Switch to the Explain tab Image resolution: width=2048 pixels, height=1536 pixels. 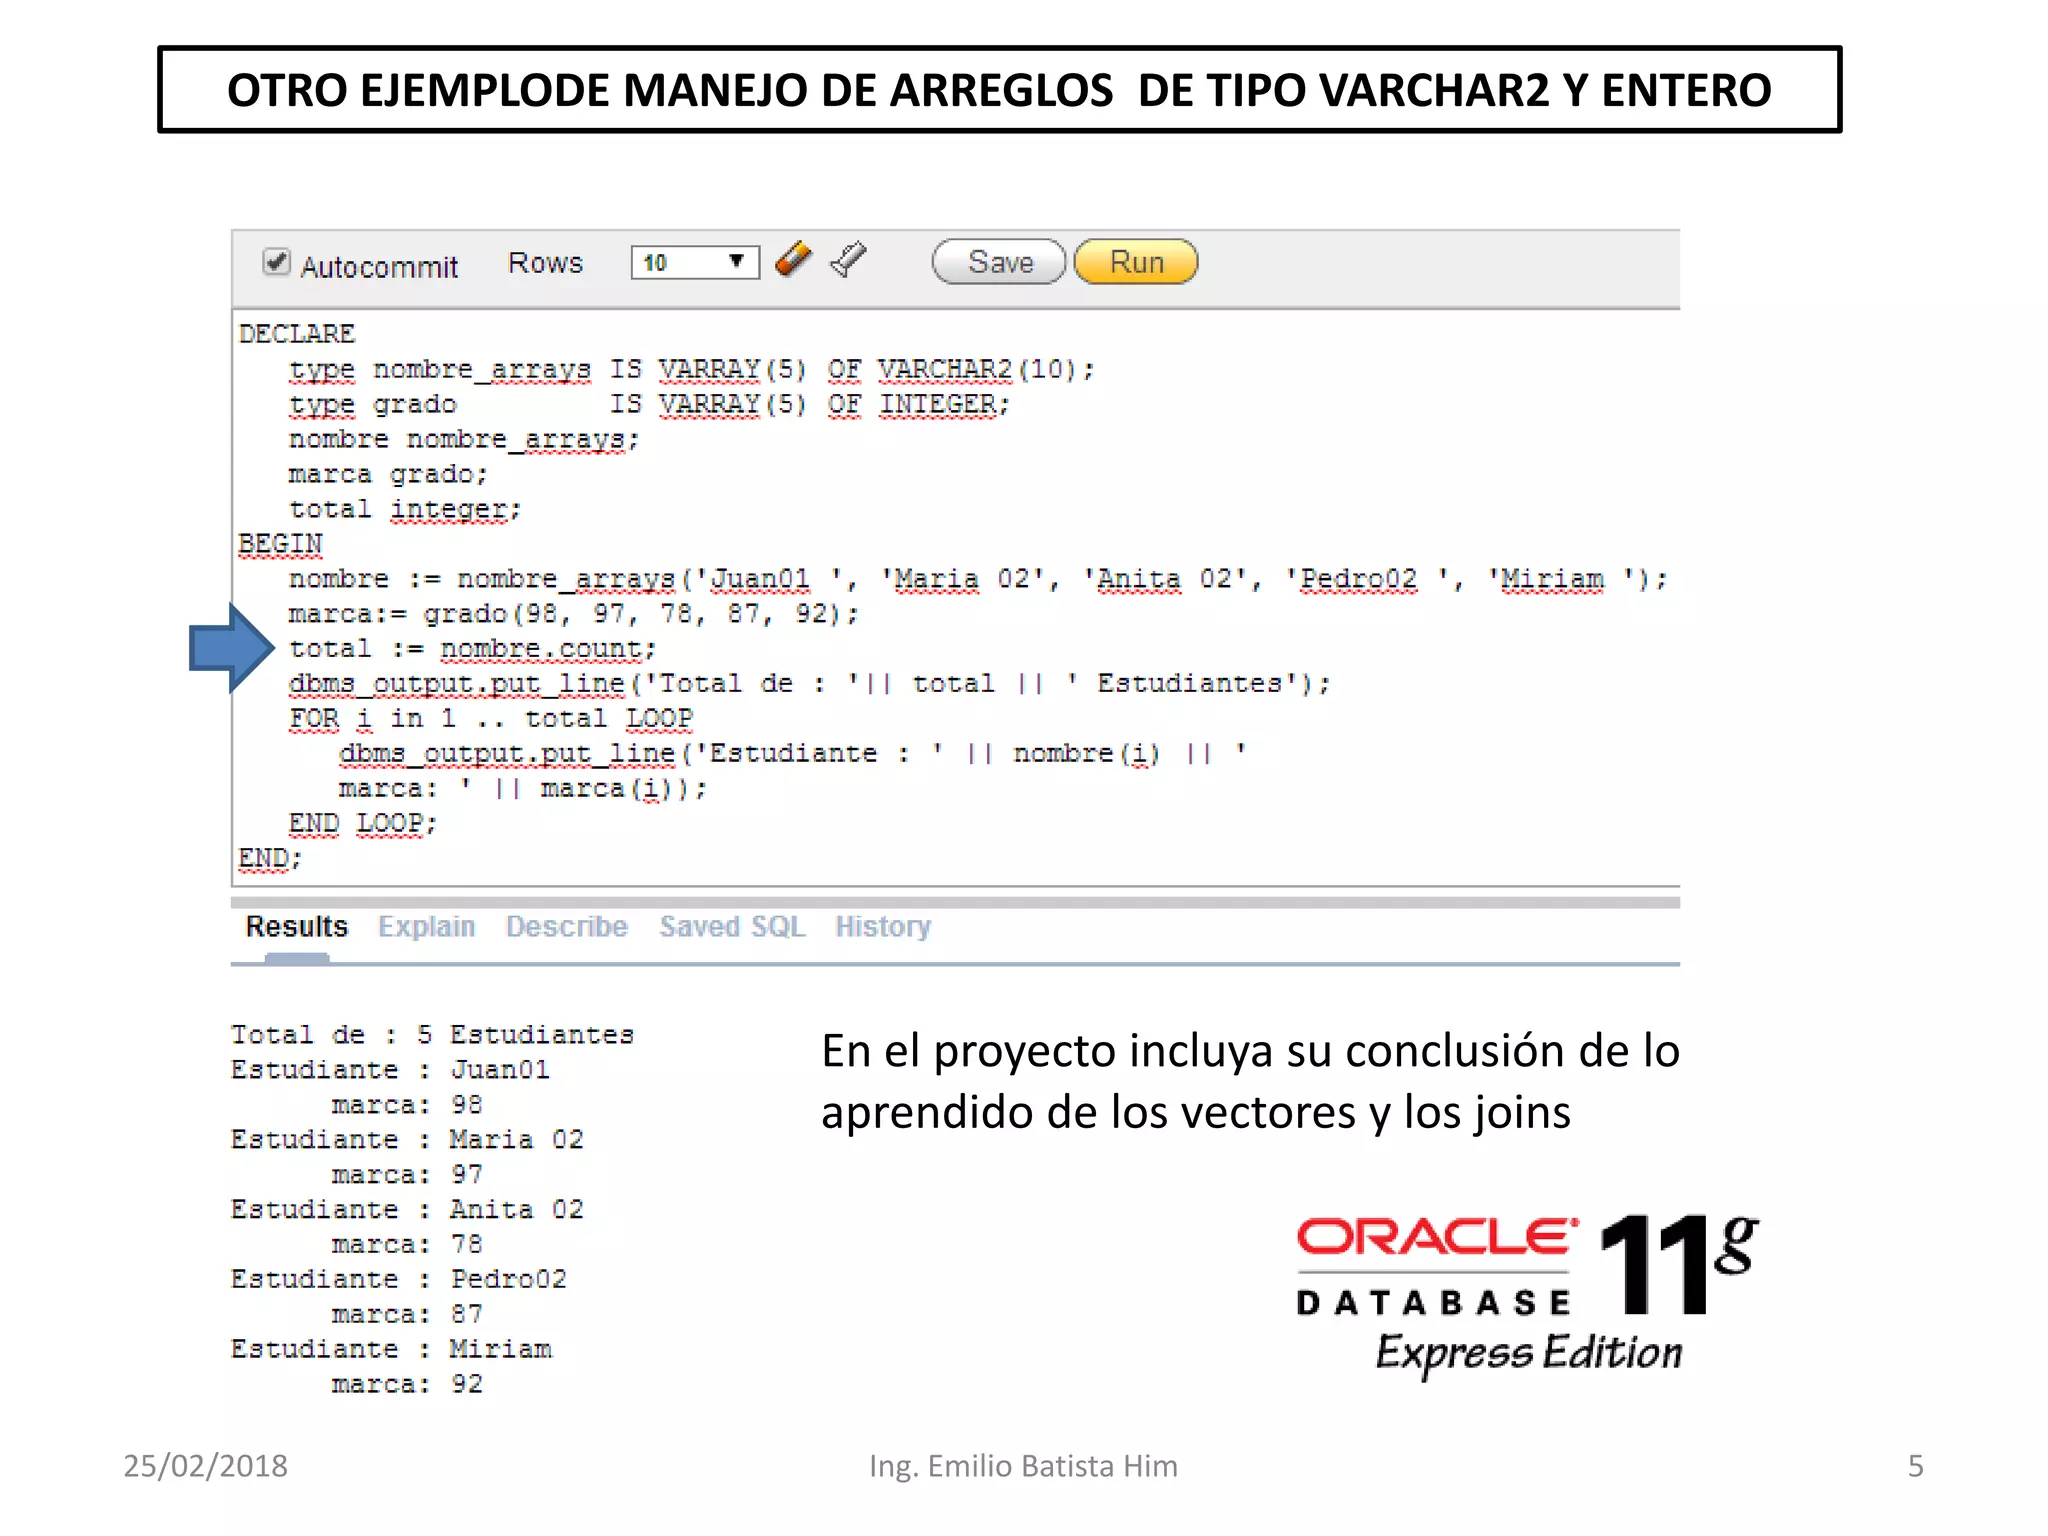[426, 927]
